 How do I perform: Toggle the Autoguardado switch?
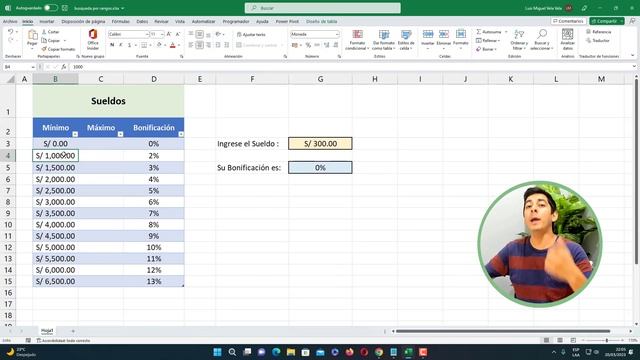click(x=51, y=8)
